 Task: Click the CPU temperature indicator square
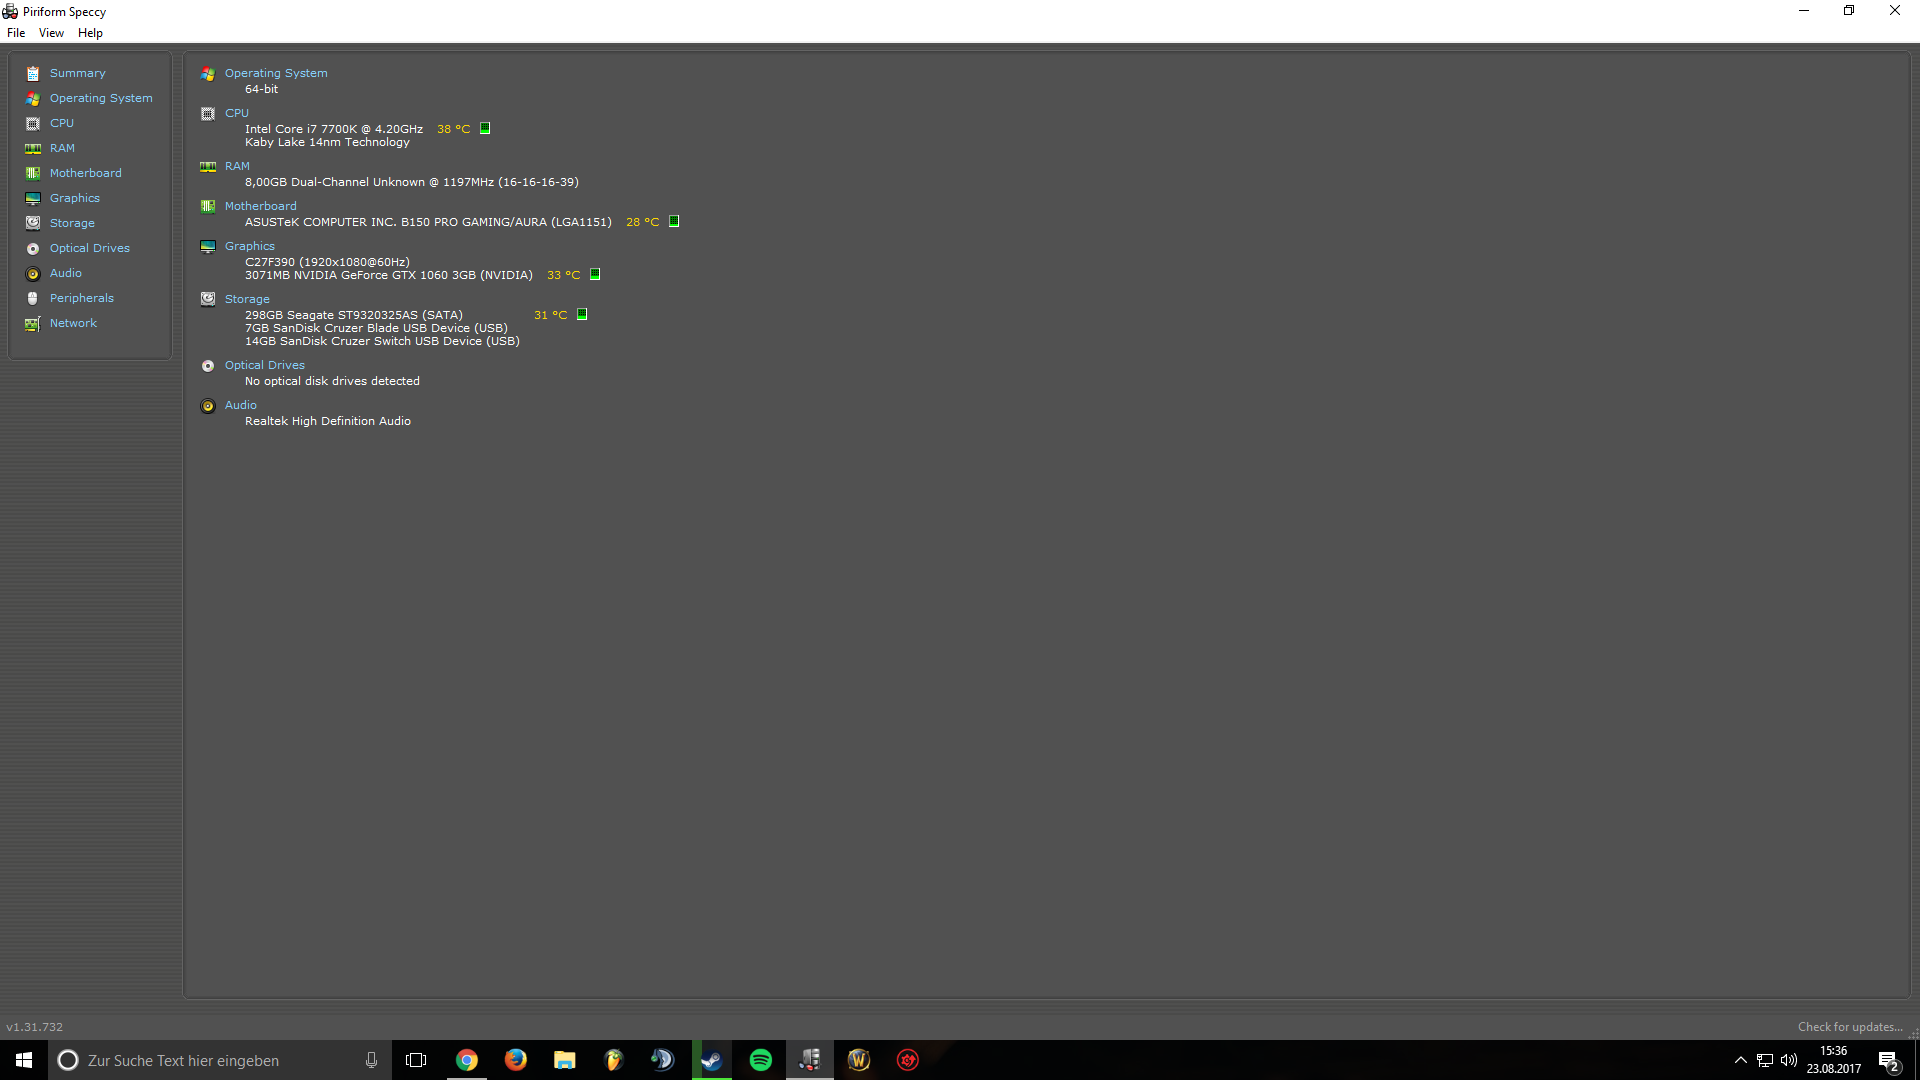click(x=485, y=128)
